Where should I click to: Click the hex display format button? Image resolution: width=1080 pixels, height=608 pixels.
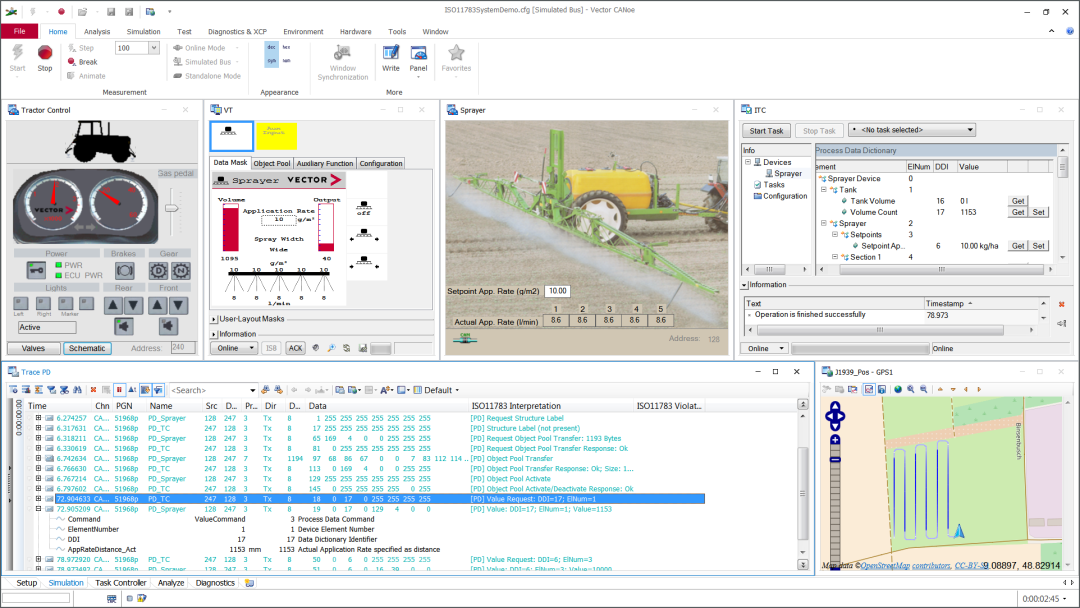(x=287, y=48)
